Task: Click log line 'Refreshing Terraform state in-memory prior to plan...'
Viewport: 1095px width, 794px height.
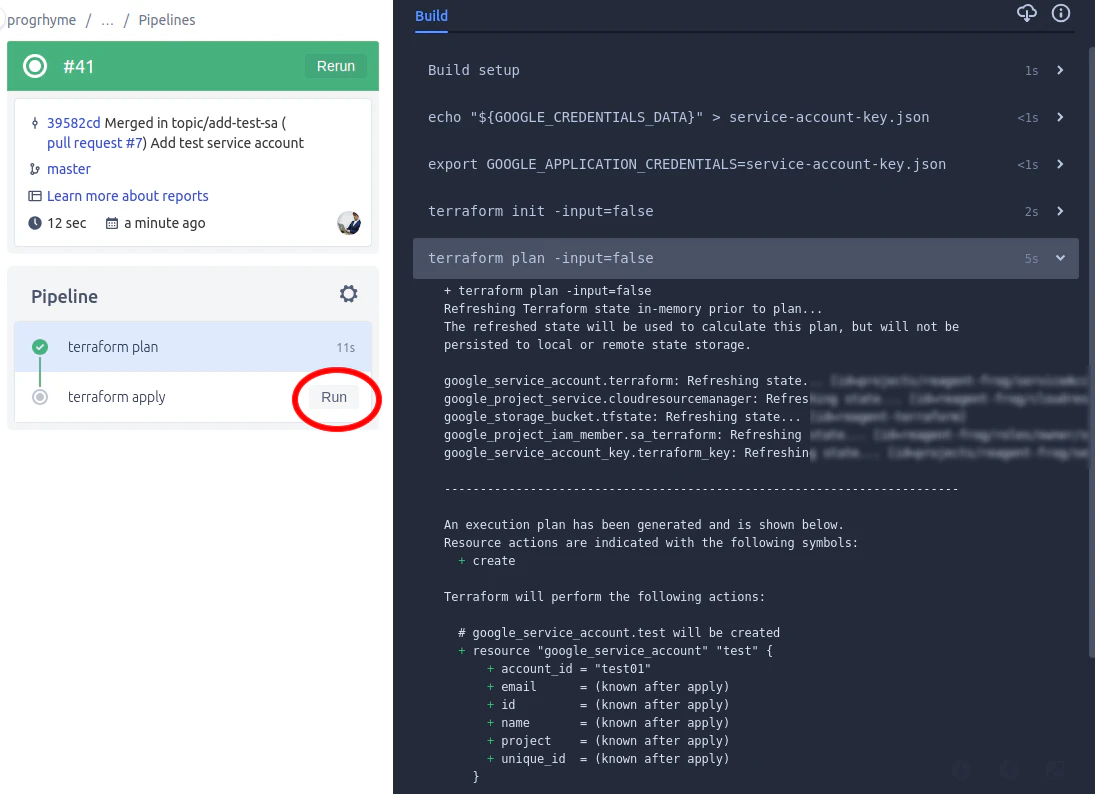Action: coord(633,309)
